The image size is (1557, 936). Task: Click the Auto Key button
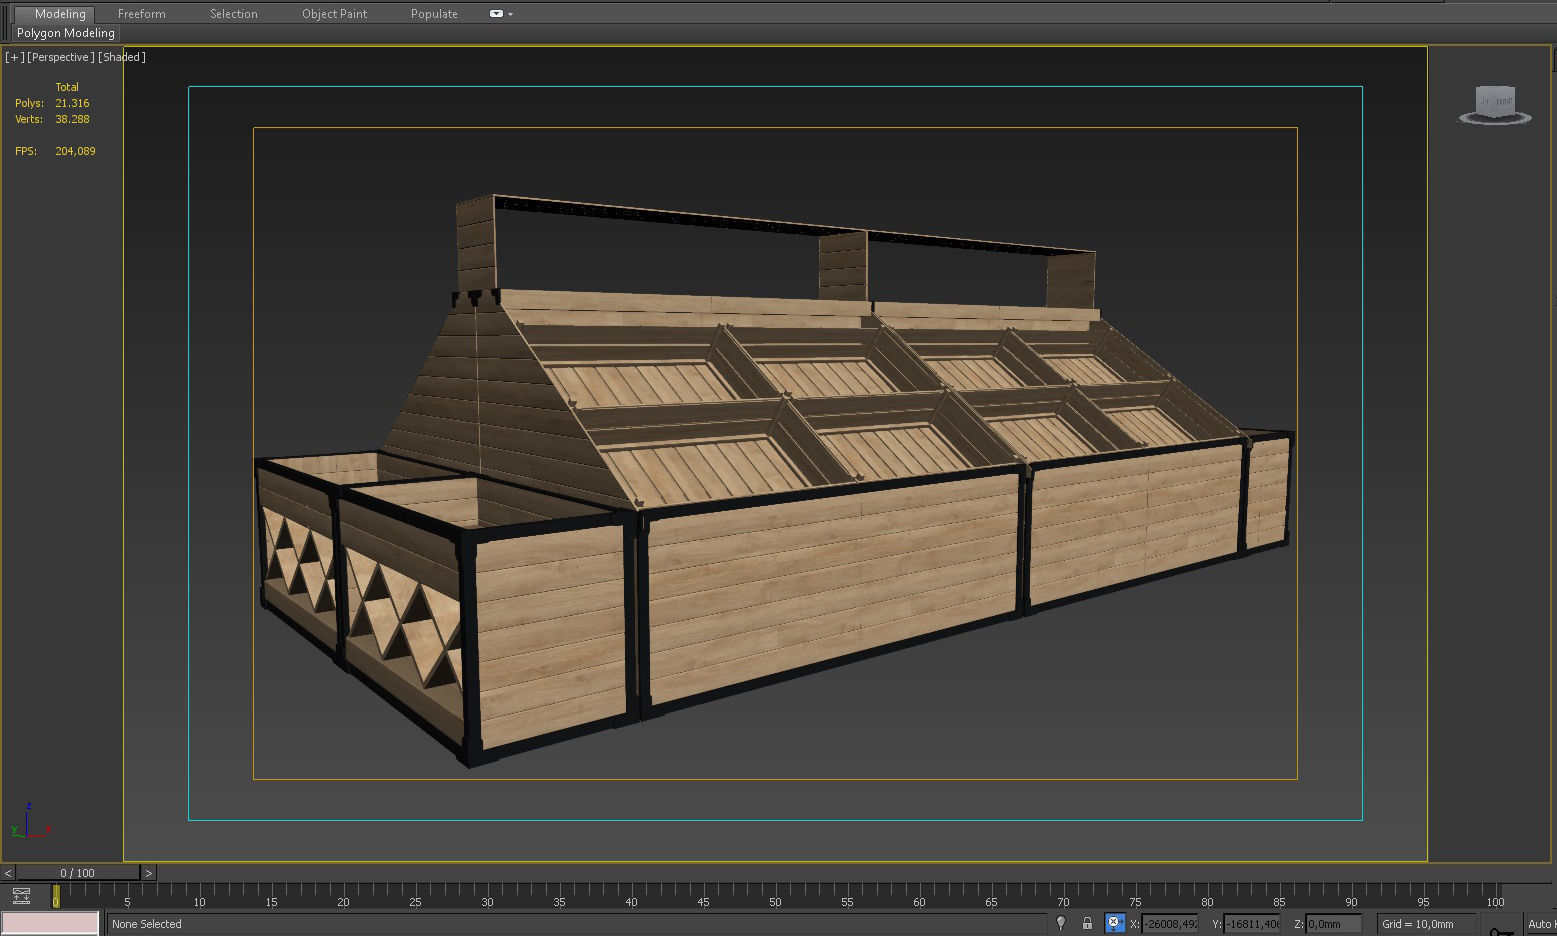point(1540,924)
